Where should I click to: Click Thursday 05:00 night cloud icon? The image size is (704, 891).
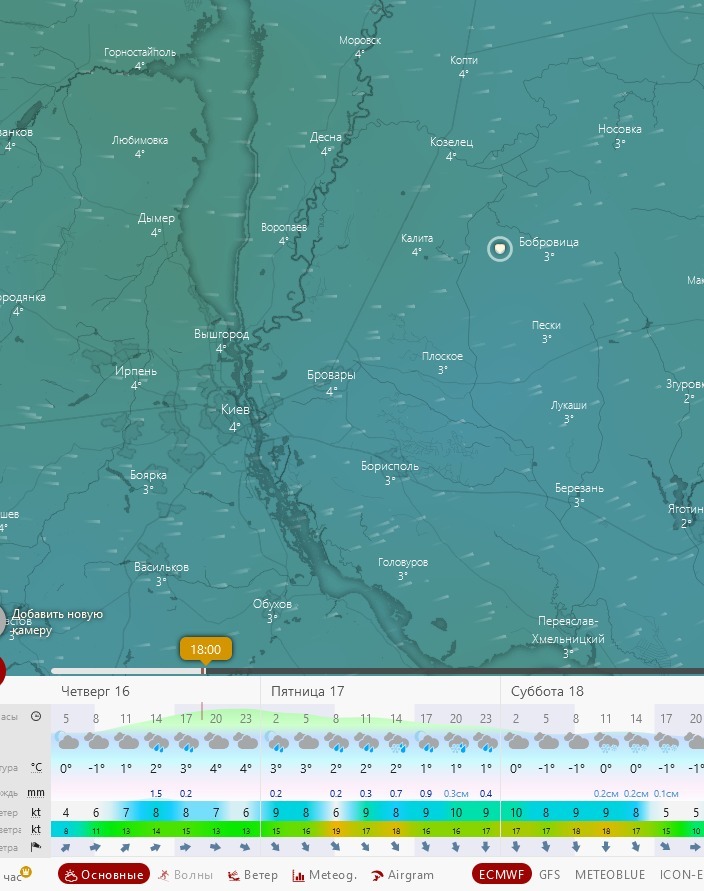pos(66,742)
